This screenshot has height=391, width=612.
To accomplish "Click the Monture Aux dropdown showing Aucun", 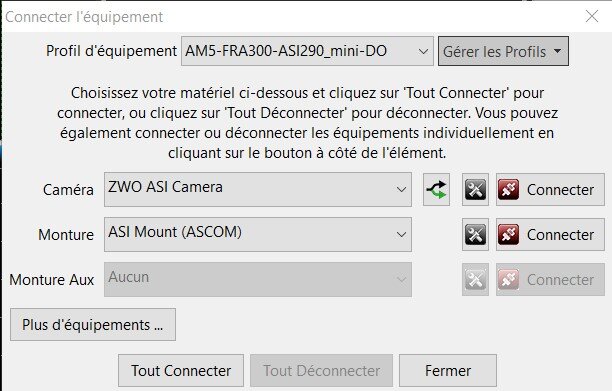I will click(x=258, y=279).
